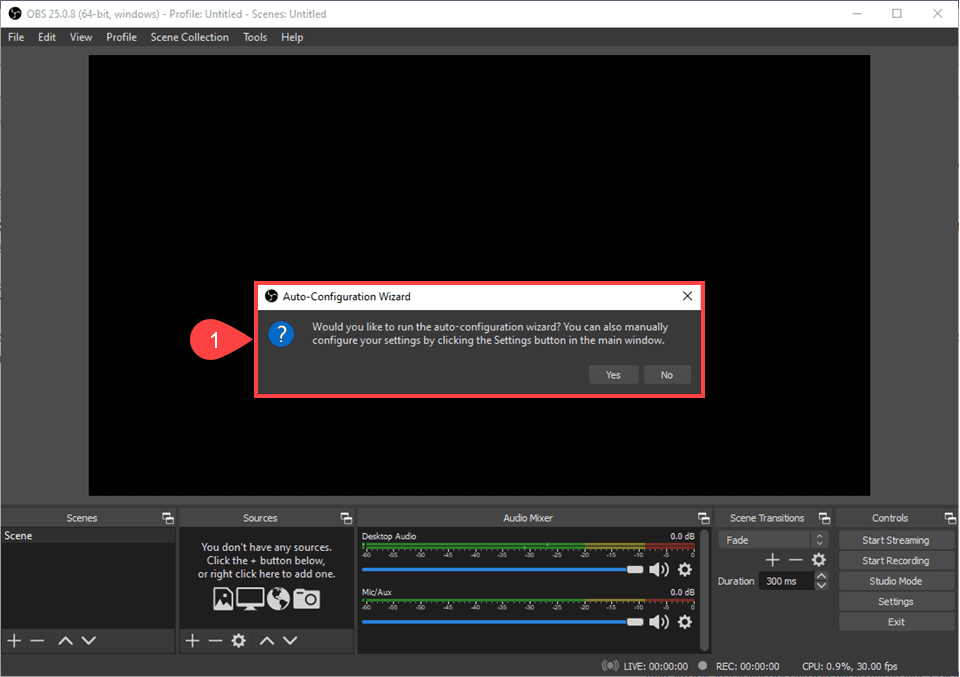This screenshot has width=960, height=677.
Task: Open source properties gear in Sources toolbar
Action: pos(239,641)
